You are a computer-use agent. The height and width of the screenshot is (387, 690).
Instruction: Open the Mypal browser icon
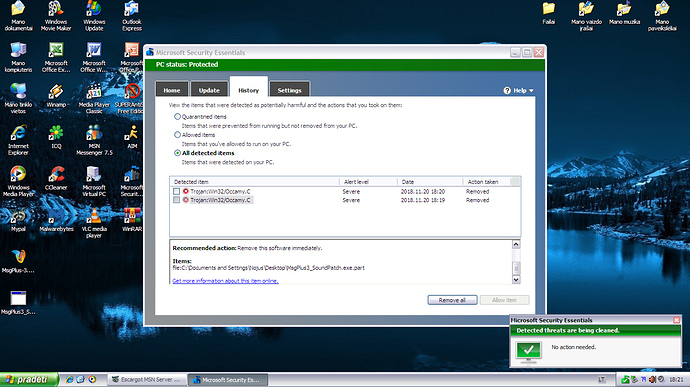coord(18,220)
